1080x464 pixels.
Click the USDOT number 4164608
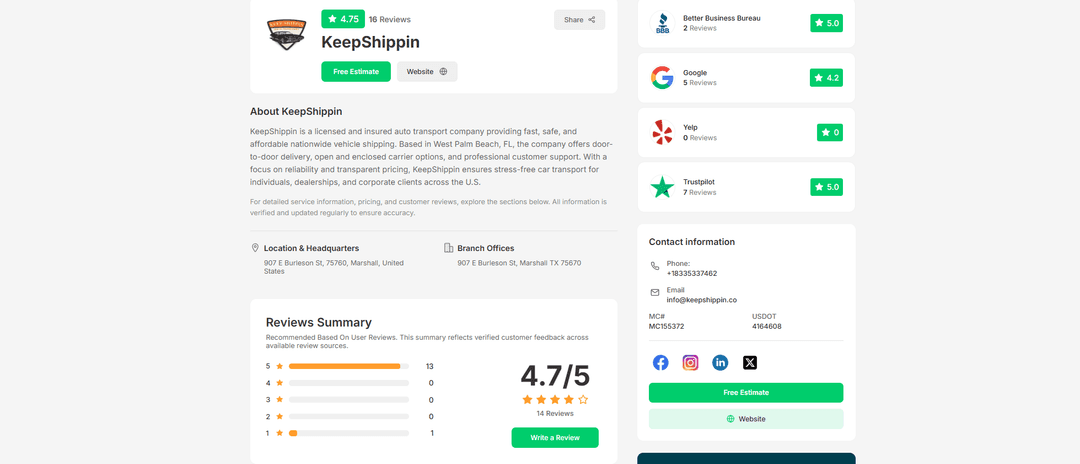[x=767, y=326]
